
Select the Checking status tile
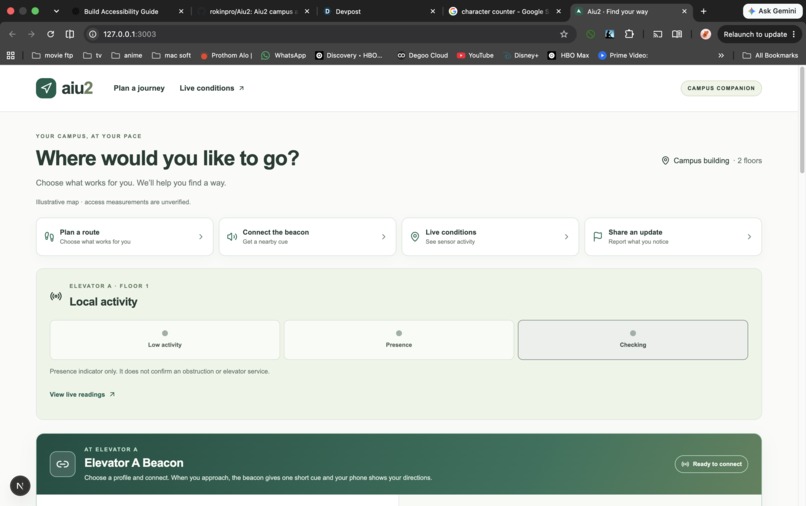point(633,339)
